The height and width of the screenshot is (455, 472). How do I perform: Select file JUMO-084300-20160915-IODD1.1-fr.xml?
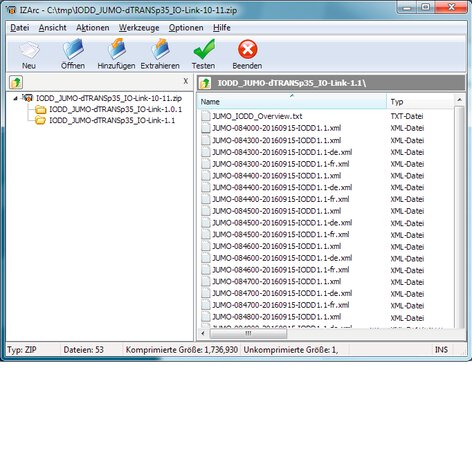[x=281, y=164]
